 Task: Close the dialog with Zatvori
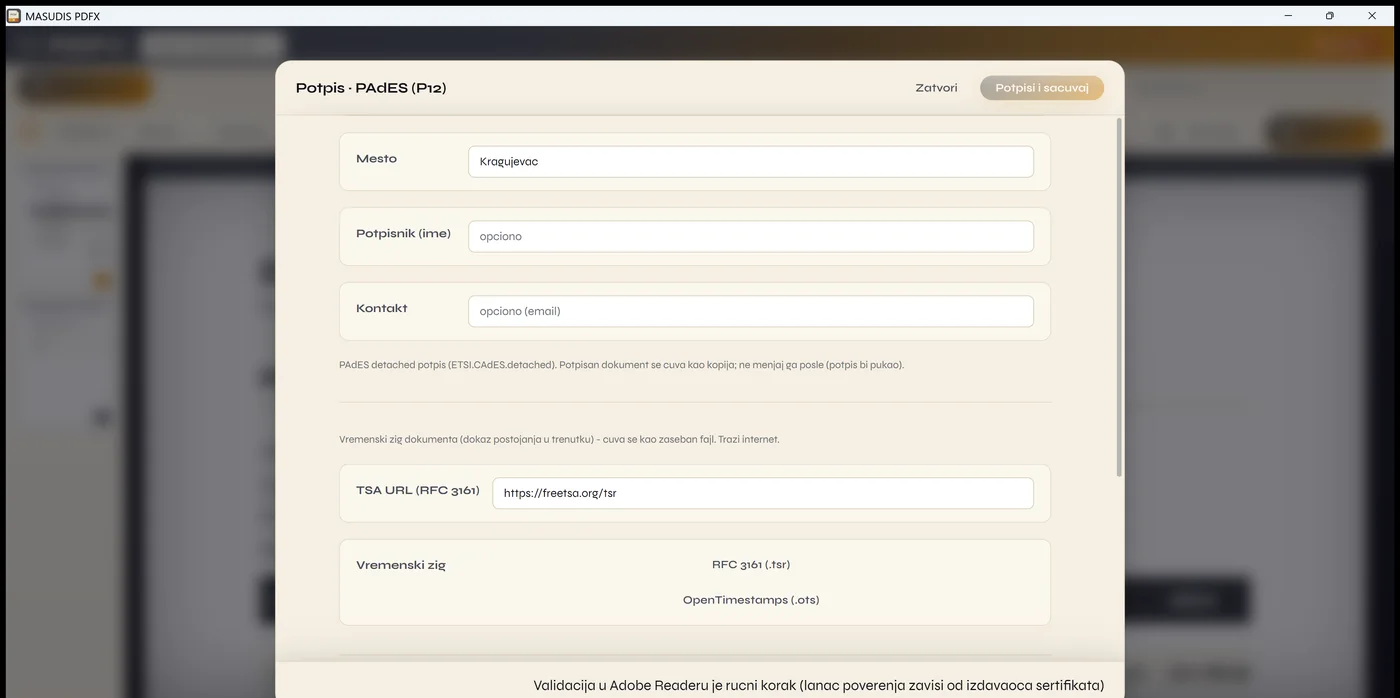[x=936, y=88]
